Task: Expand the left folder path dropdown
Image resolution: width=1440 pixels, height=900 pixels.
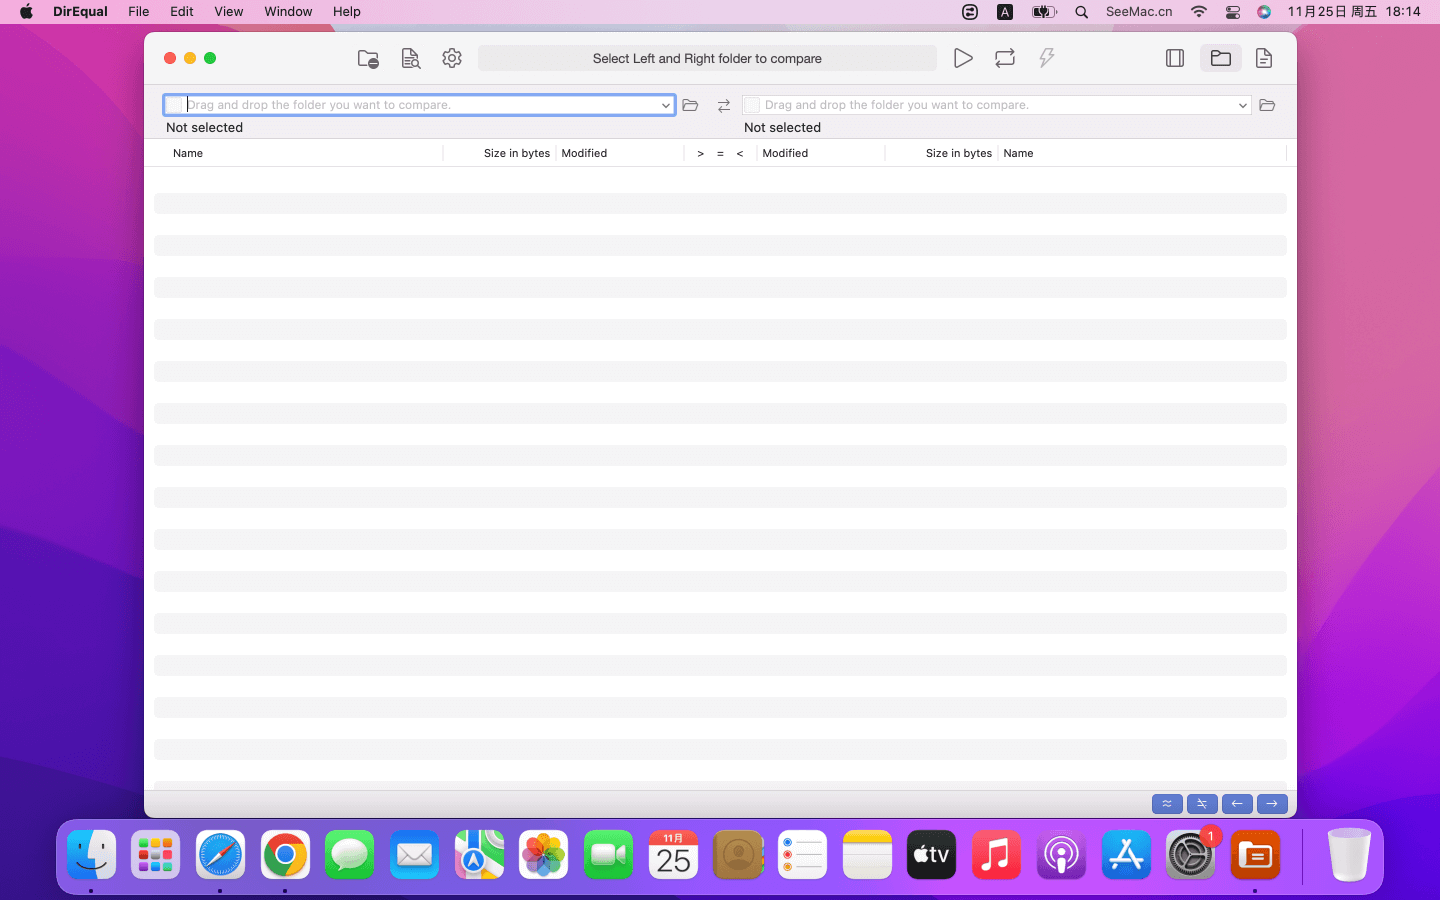Action: 665,105
